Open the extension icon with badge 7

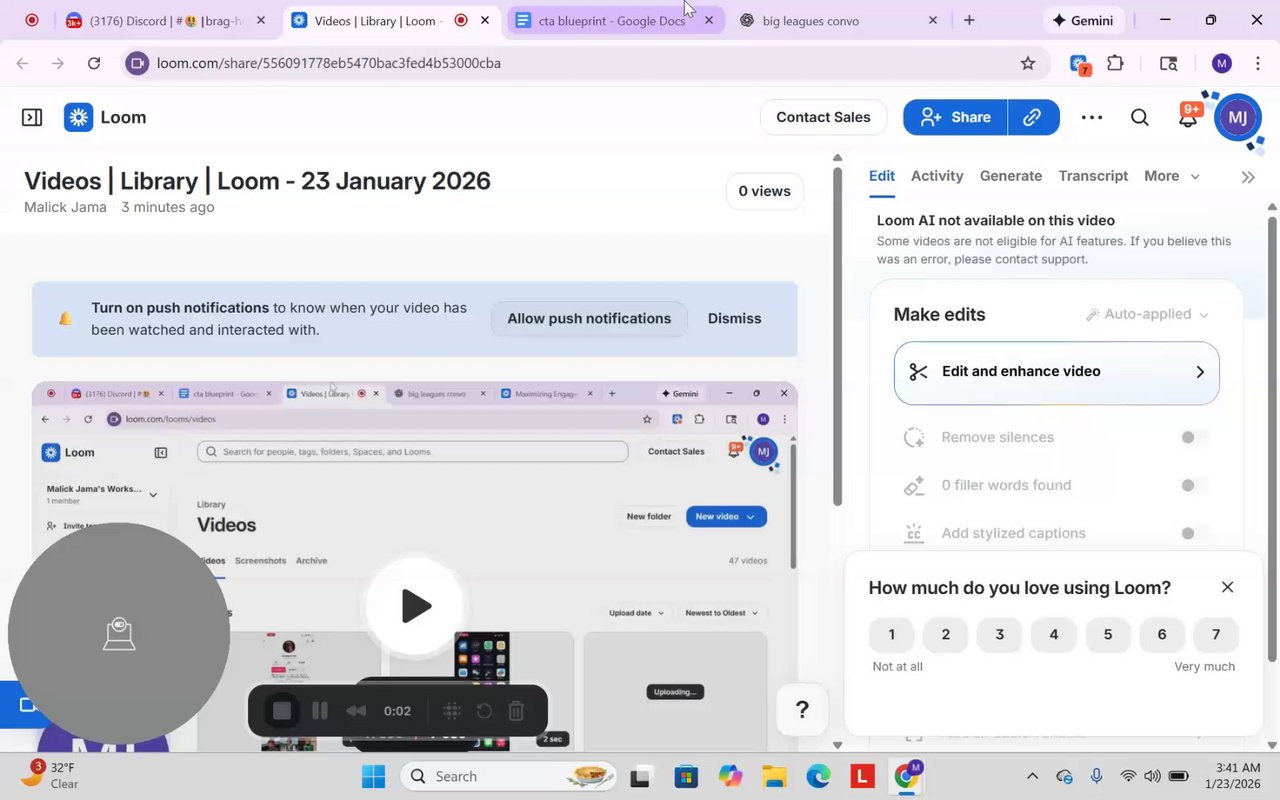tap(1079, 64)
